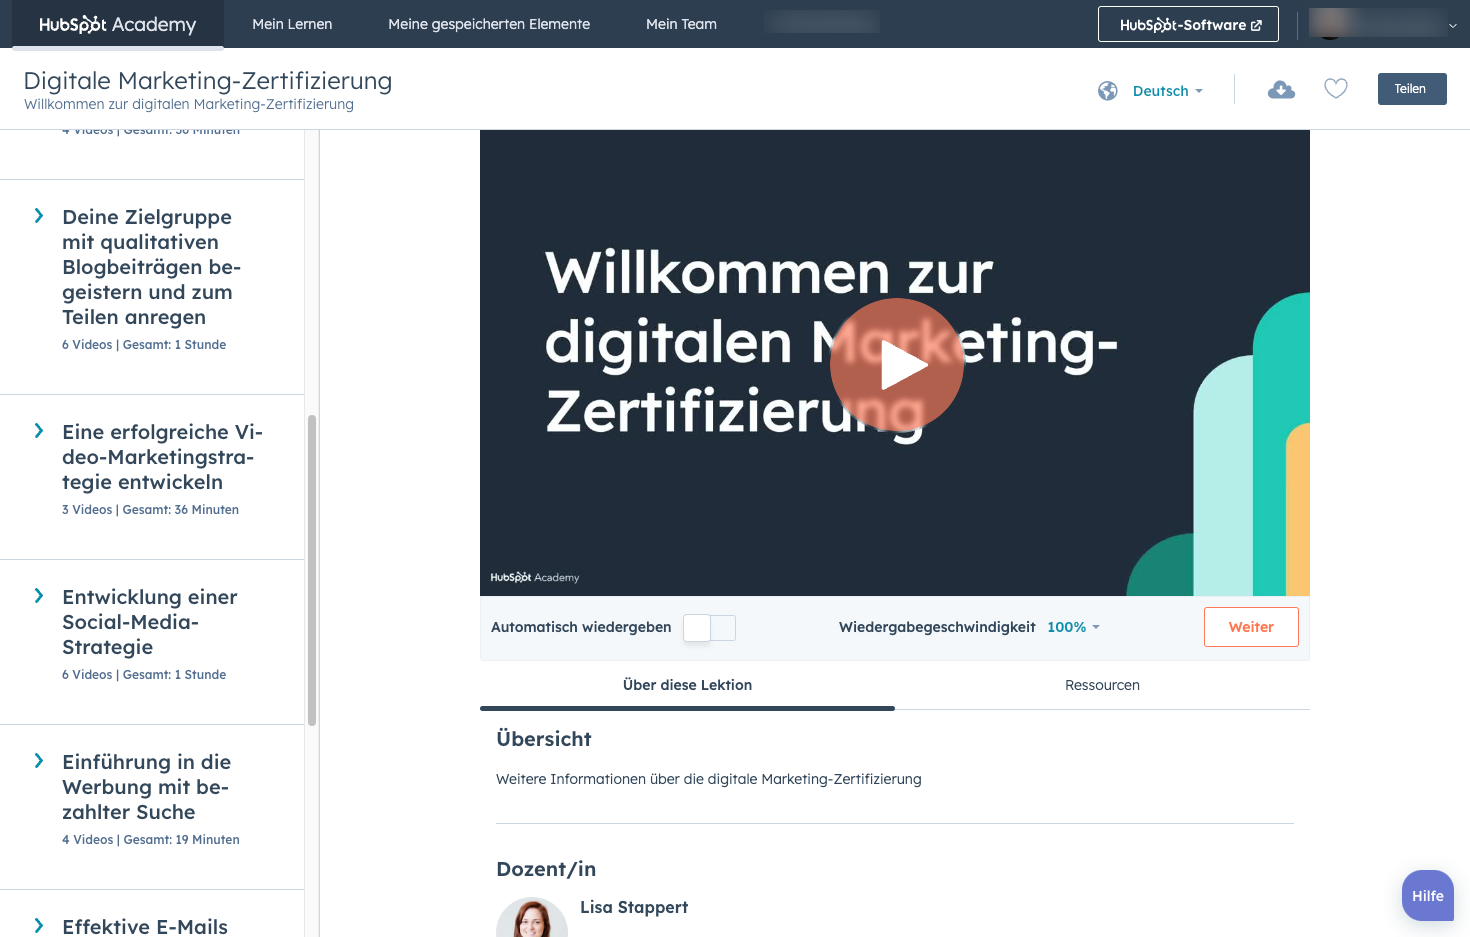
Task: Click Lisa Stappert instructor photo
Action: 532,917
